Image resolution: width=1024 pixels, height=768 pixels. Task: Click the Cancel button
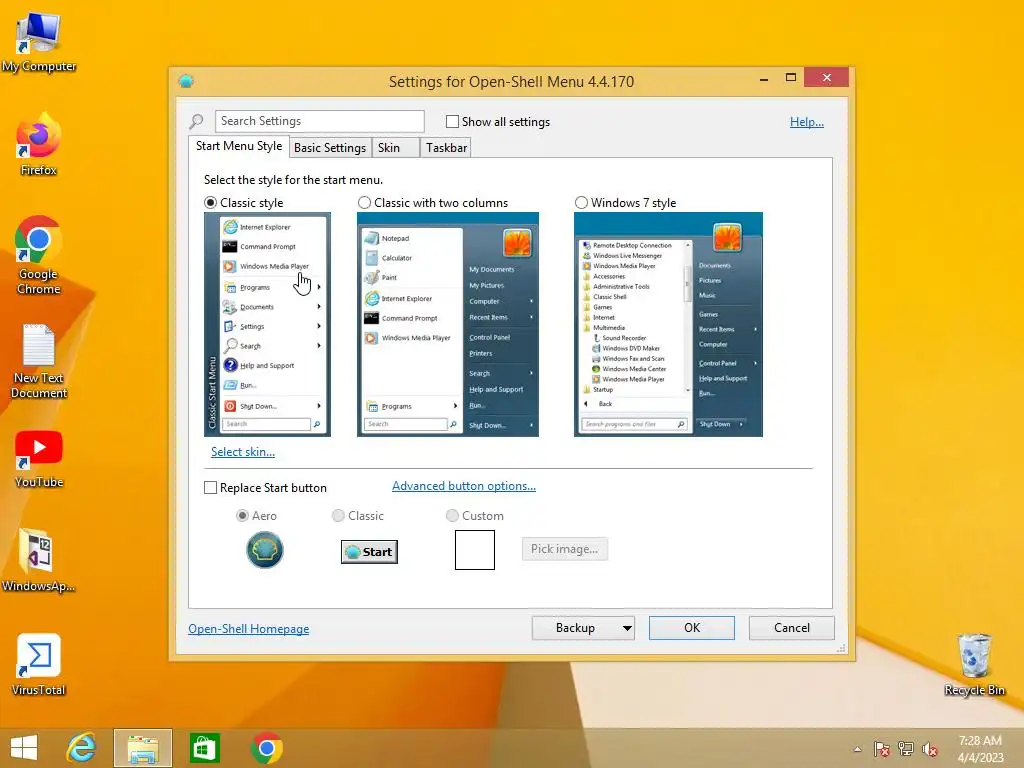point(792,628)
